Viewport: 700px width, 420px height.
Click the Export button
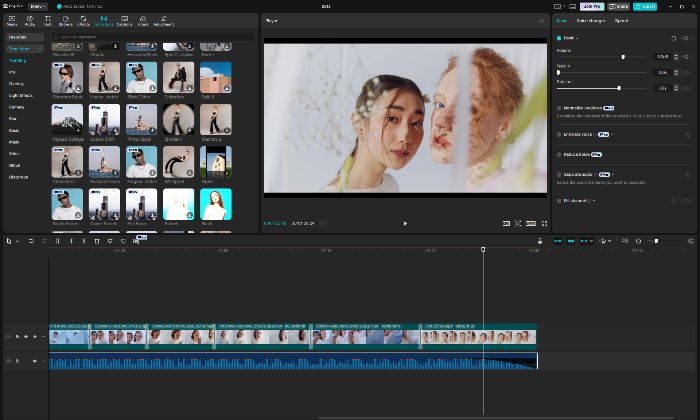(x=645, y=7)
